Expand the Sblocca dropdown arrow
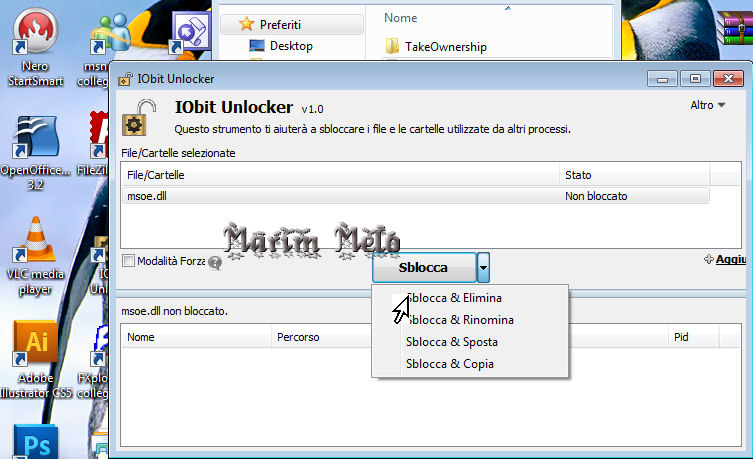Viewport: 753px width, 459px height. tap(483, 267)
